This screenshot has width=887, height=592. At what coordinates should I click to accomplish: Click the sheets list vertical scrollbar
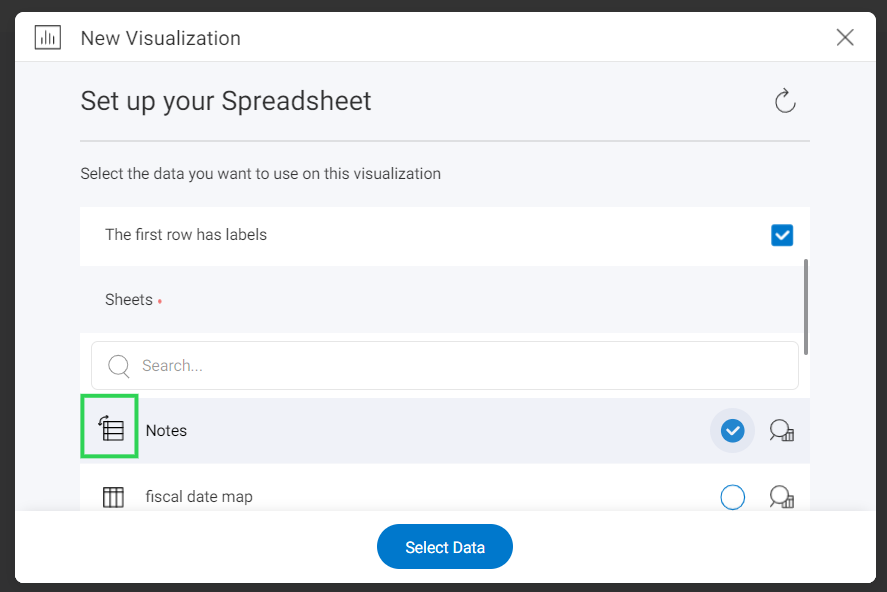pos(806,307)
